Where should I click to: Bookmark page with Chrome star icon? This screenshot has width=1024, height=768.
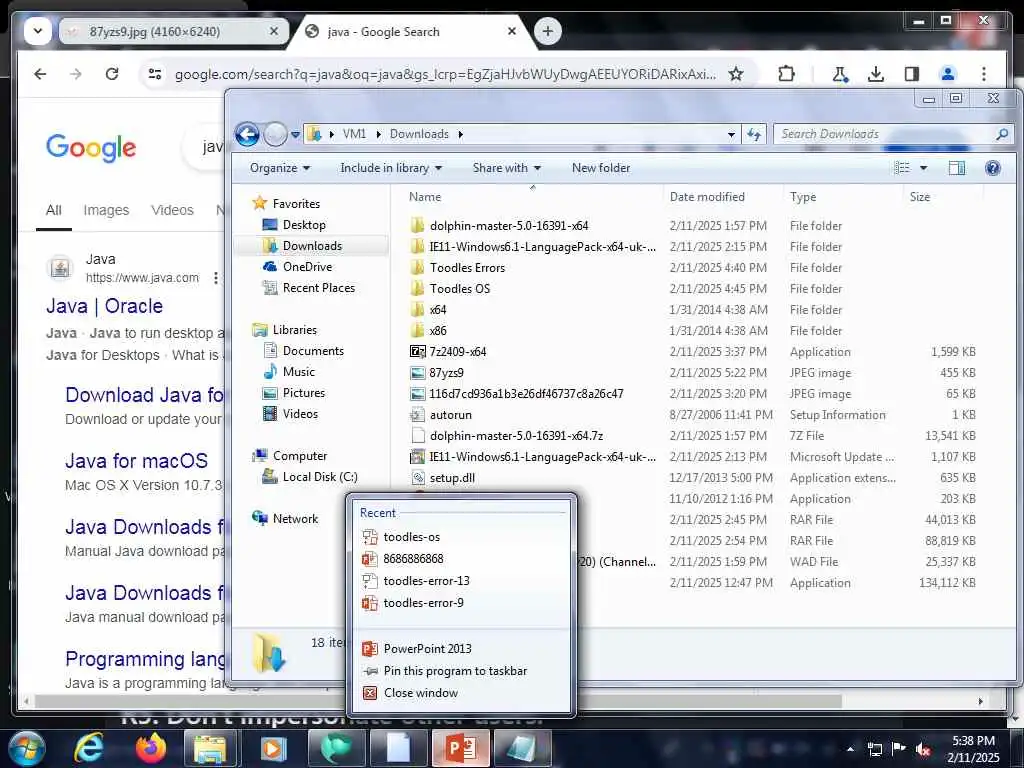pyautogui.click(x=736, y=74)
